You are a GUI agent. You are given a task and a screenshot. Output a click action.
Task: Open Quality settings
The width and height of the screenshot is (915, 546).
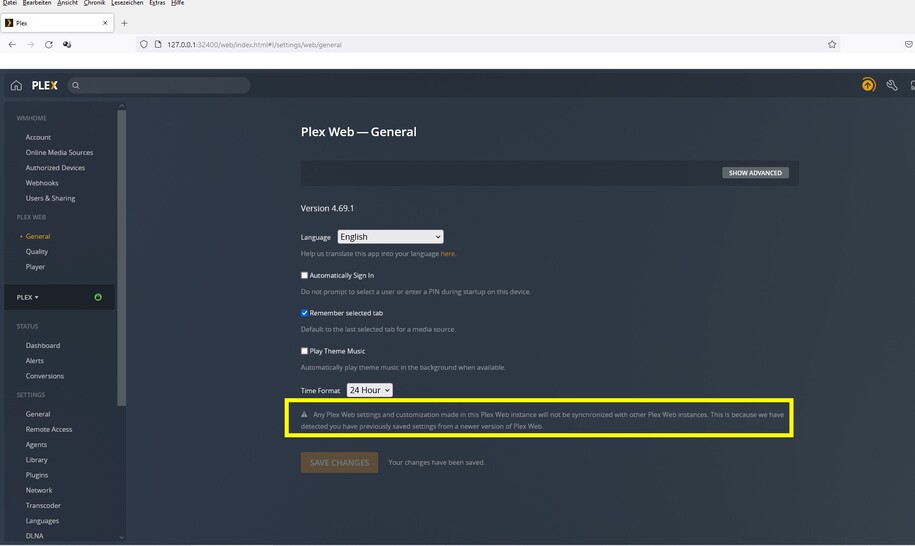[x=36, y=251]
